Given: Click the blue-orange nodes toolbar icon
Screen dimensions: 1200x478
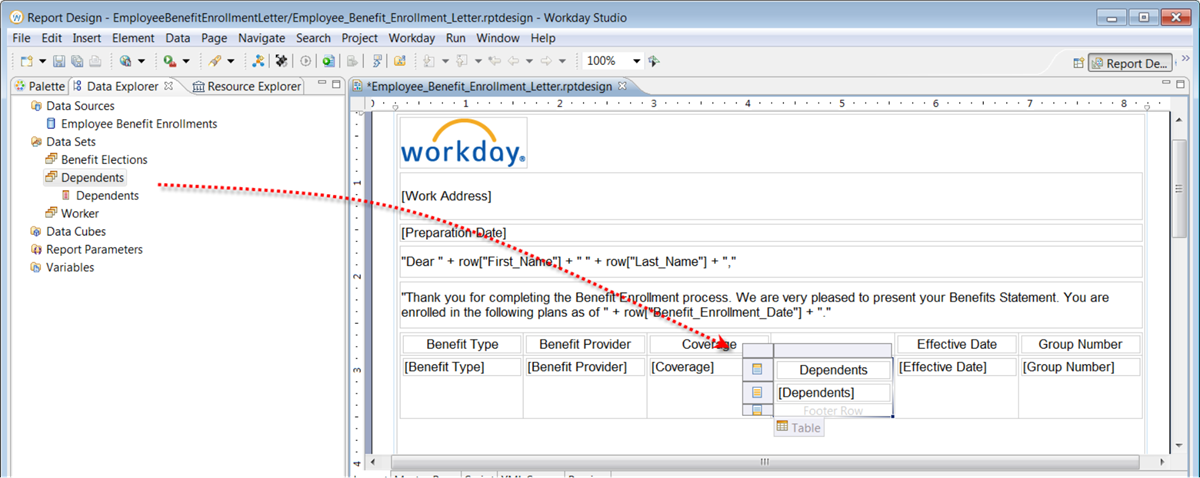Looking at the screenshot, I should pyautogui.click(x=258, y=61).
